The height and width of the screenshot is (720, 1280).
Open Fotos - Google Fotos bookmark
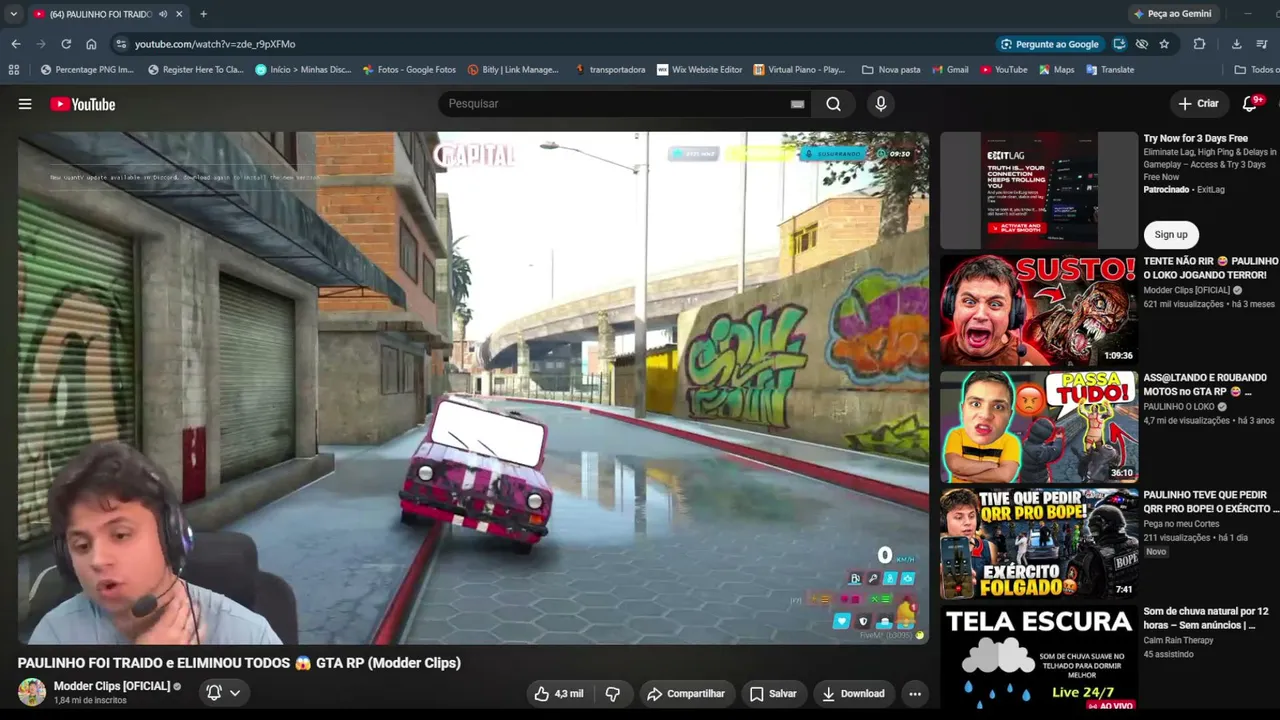[409, 70]
